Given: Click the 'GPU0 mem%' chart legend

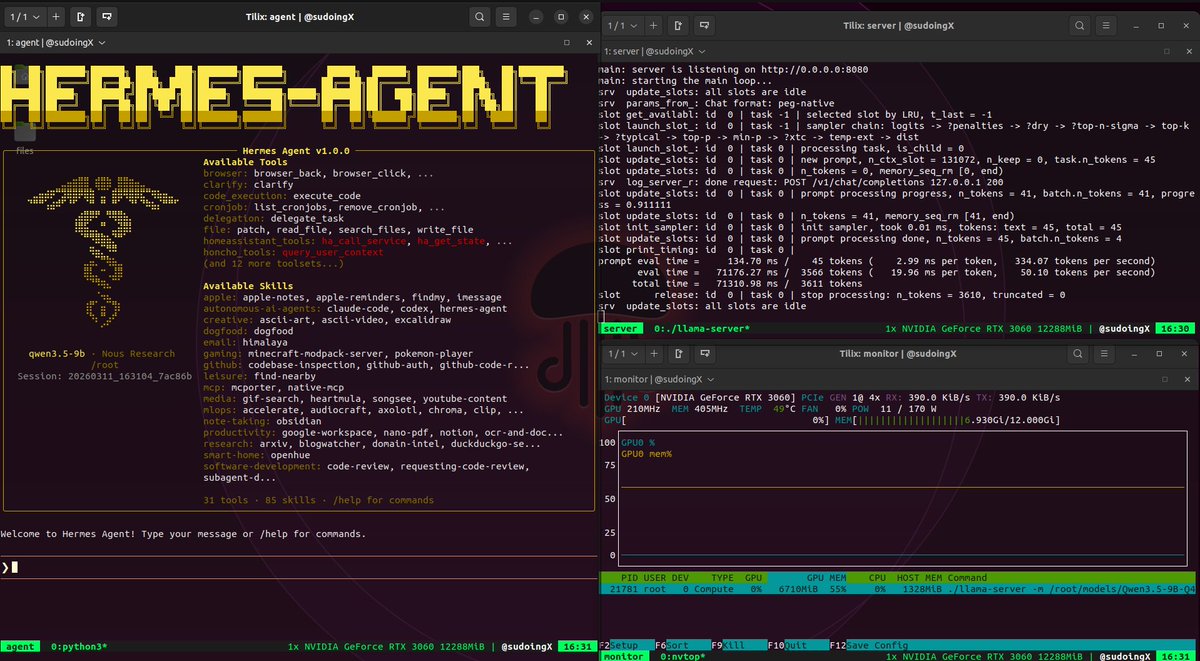Looking at the screenshot, I should coord(646,454).
